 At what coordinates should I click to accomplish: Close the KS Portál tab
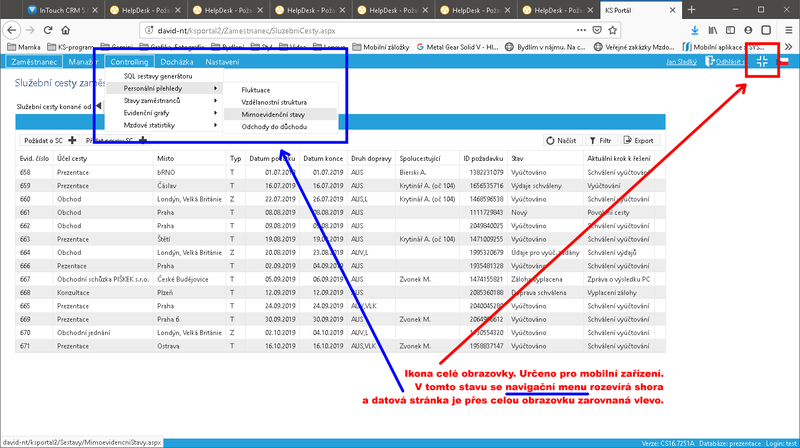(672, 10)
